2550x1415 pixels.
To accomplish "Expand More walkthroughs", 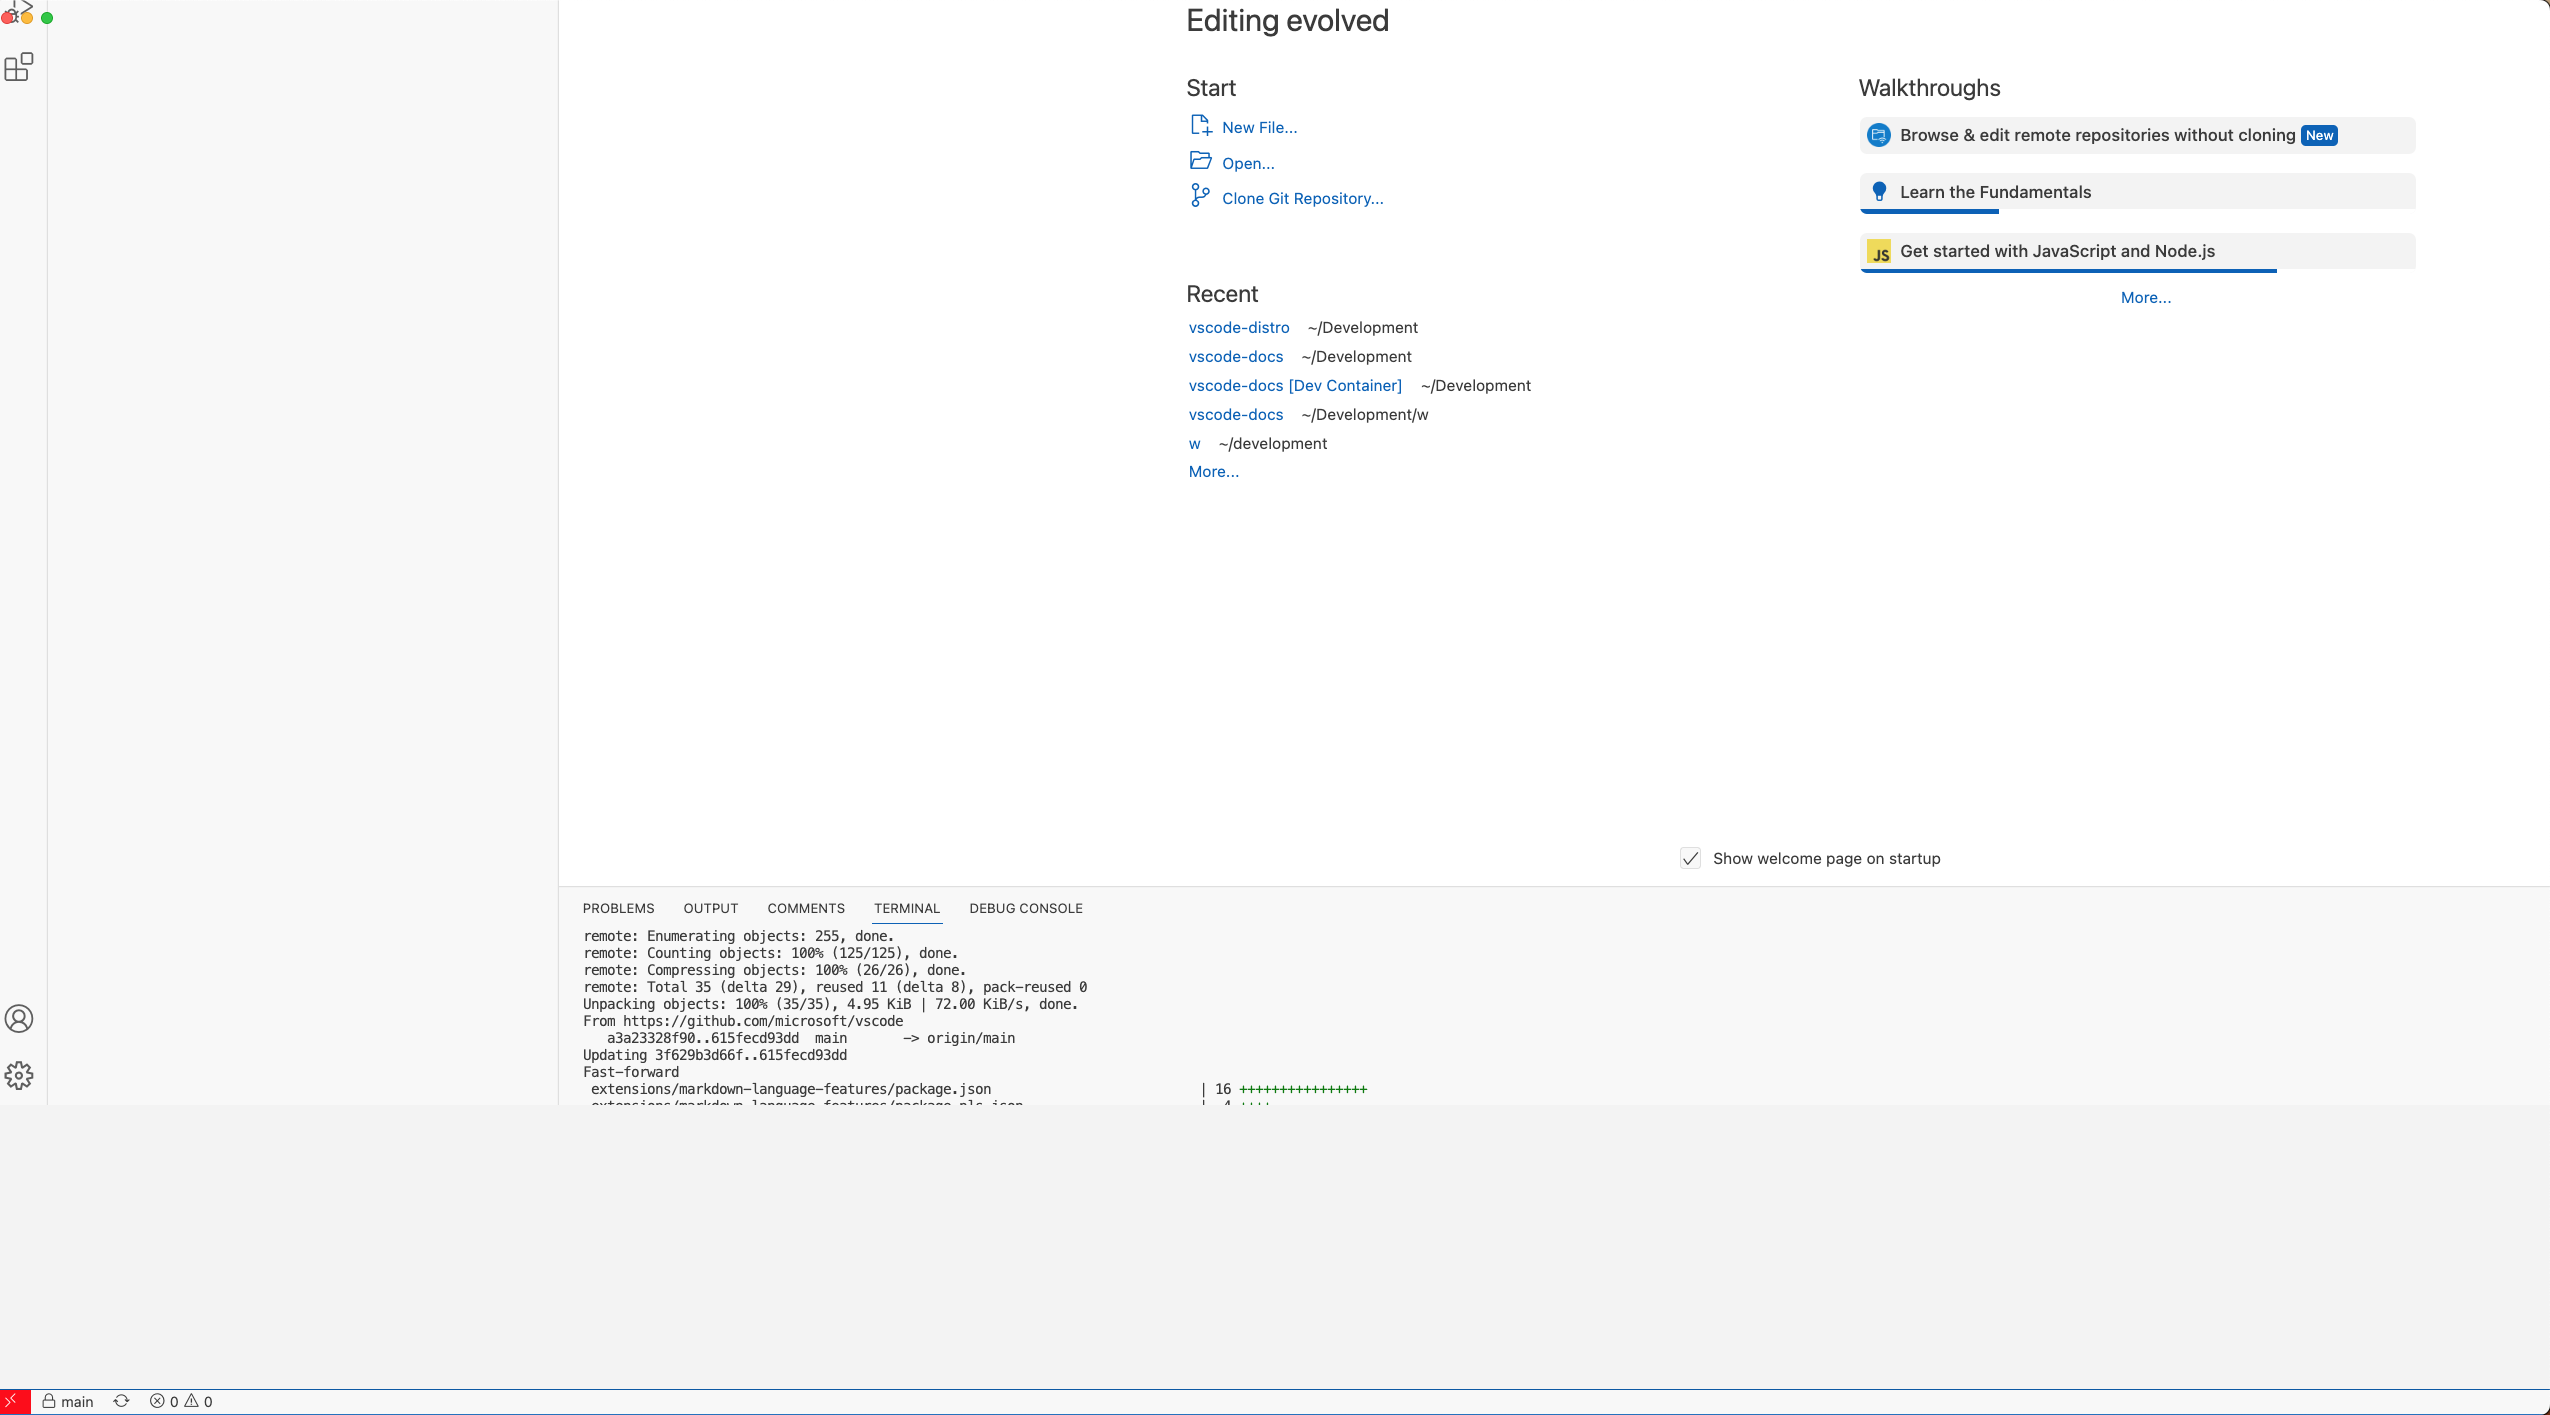I will click(x=2146, y=297).
